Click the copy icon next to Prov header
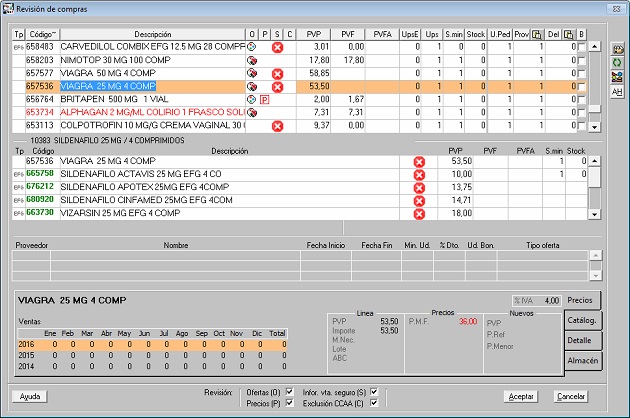 coord(536,35)
